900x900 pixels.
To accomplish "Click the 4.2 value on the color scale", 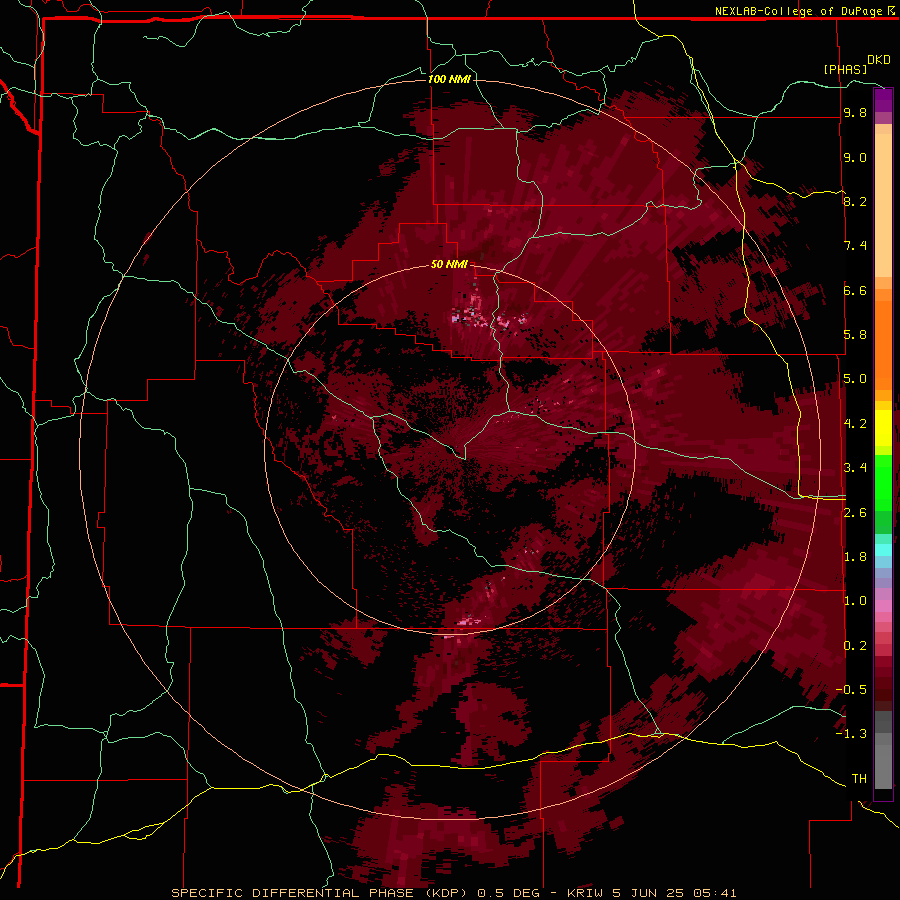I will (855, 424).
